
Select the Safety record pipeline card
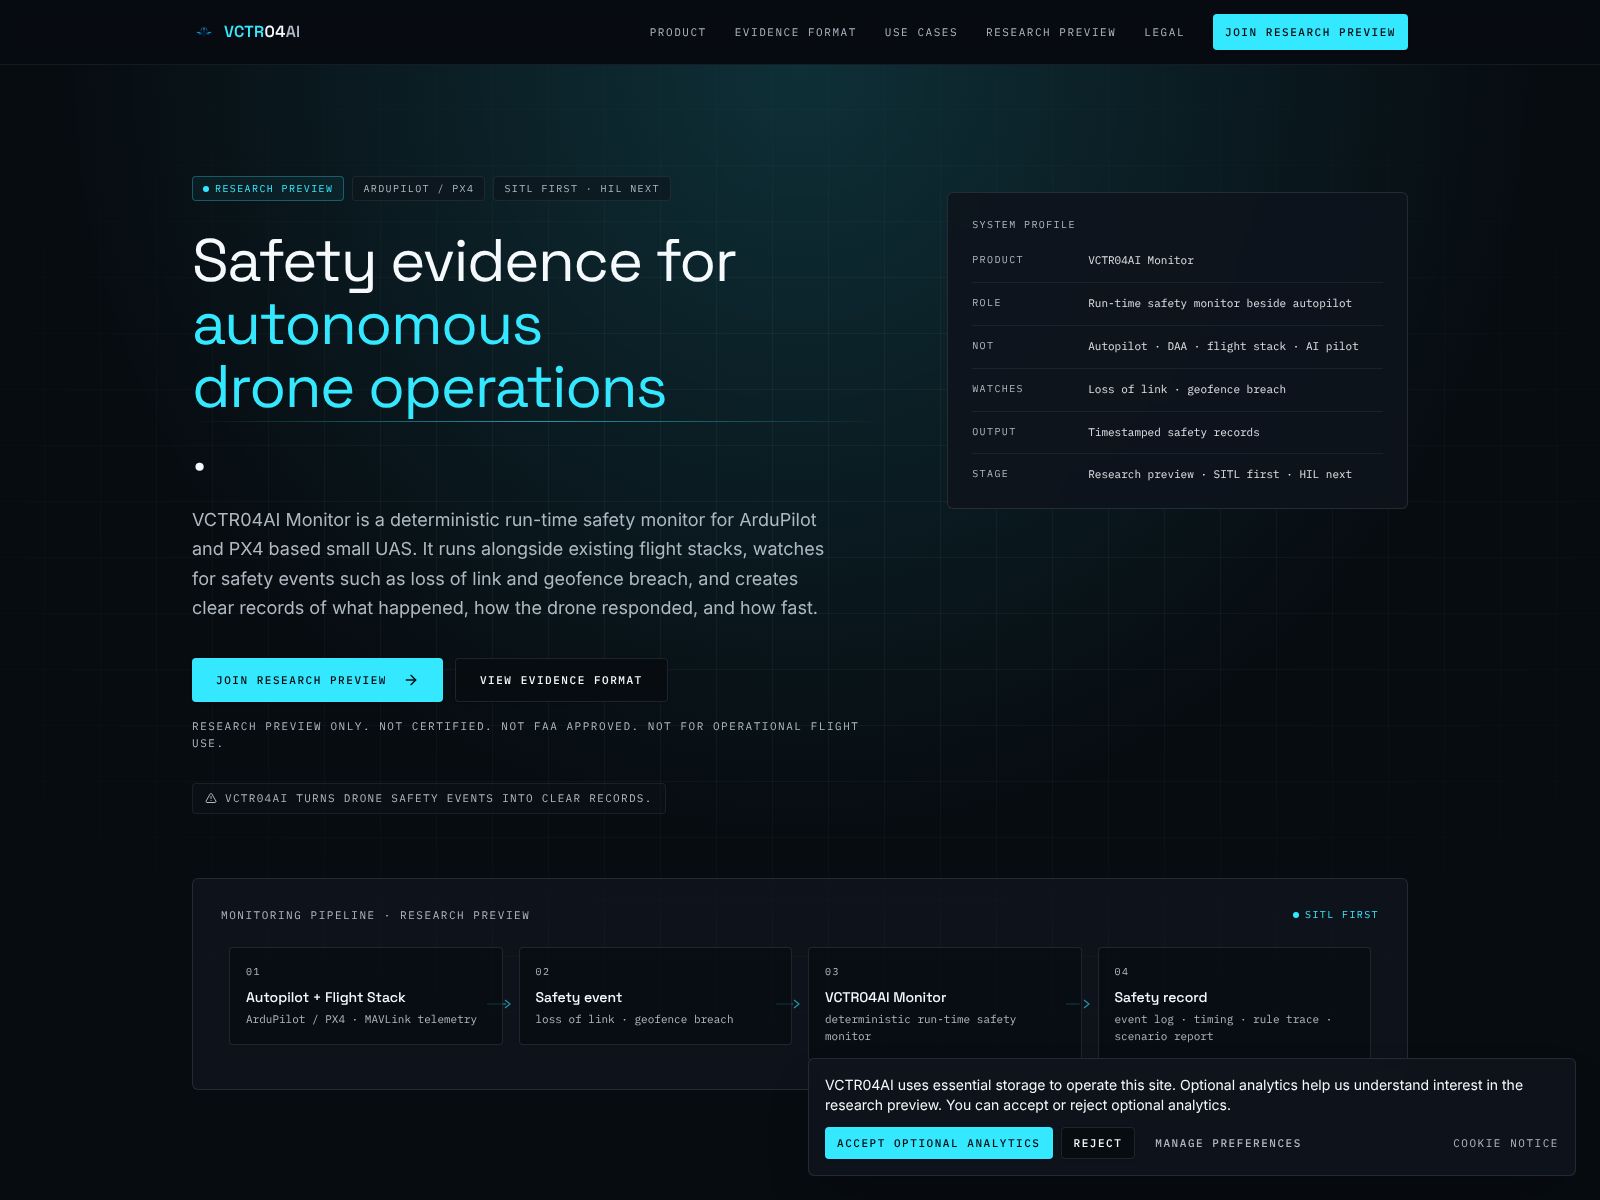click(1234, 1003)
